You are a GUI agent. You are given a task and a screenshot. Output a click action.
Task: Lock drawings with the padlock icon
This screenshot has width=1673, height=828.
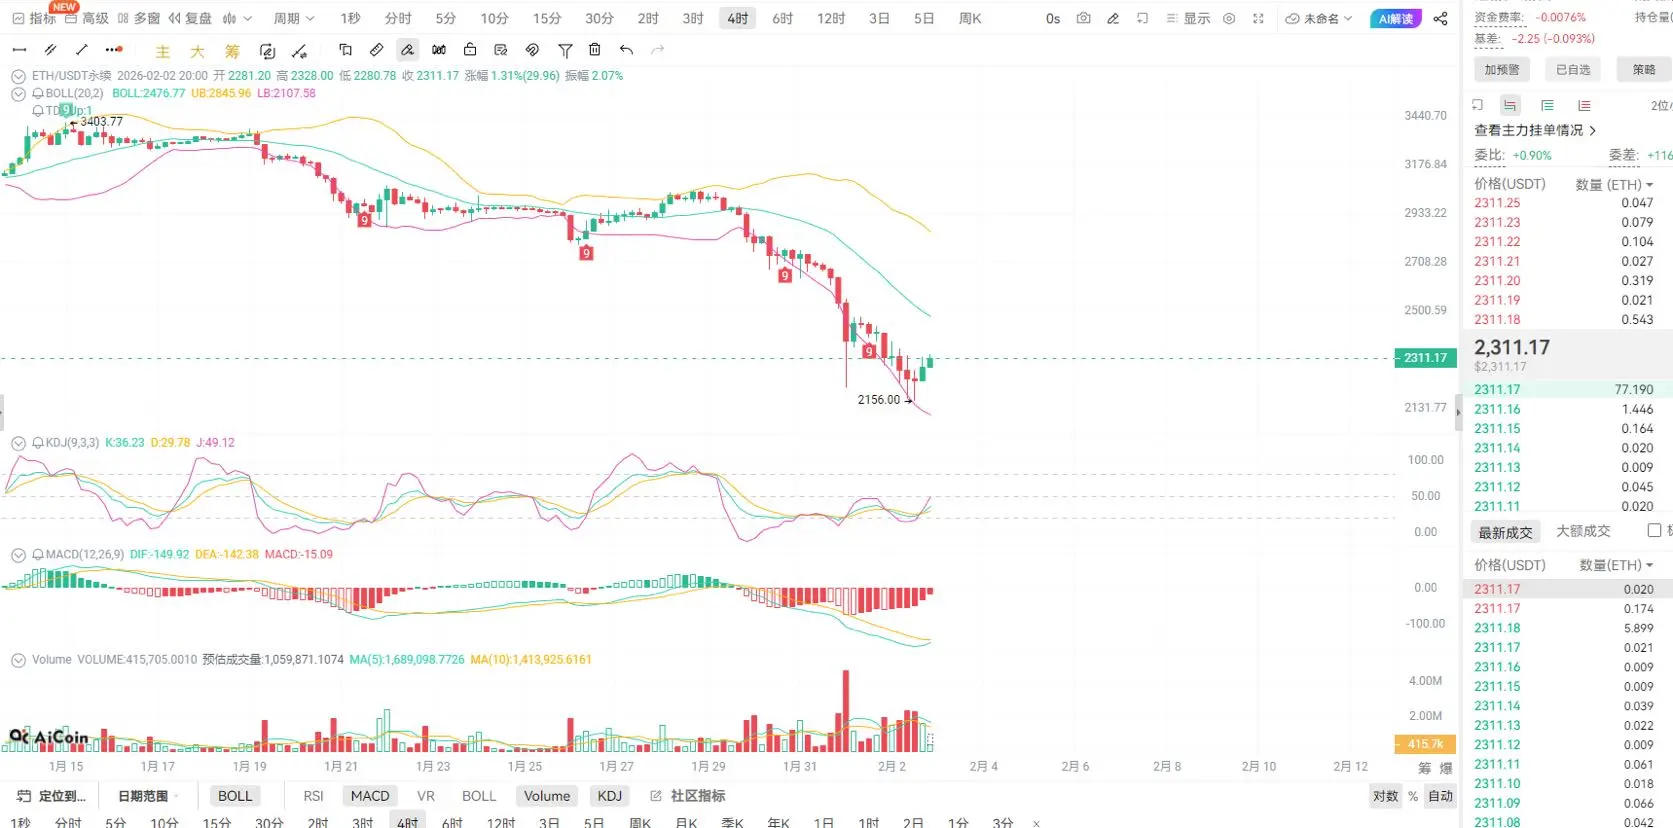tap(470, 50)
